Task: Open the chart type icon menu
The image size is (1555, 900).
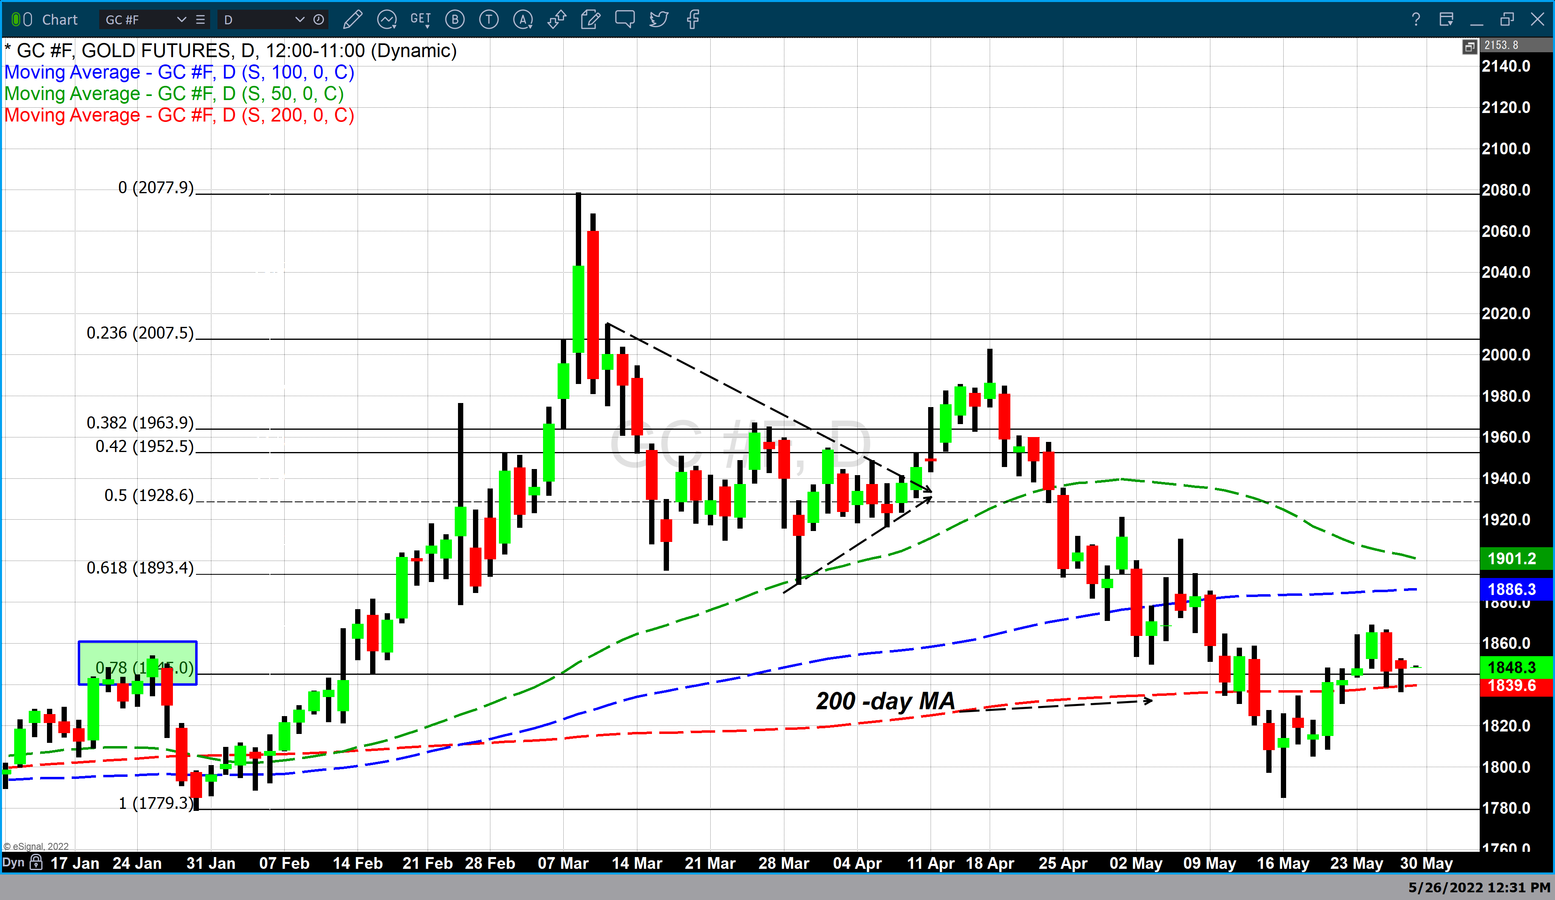Action: pos(386,19)
